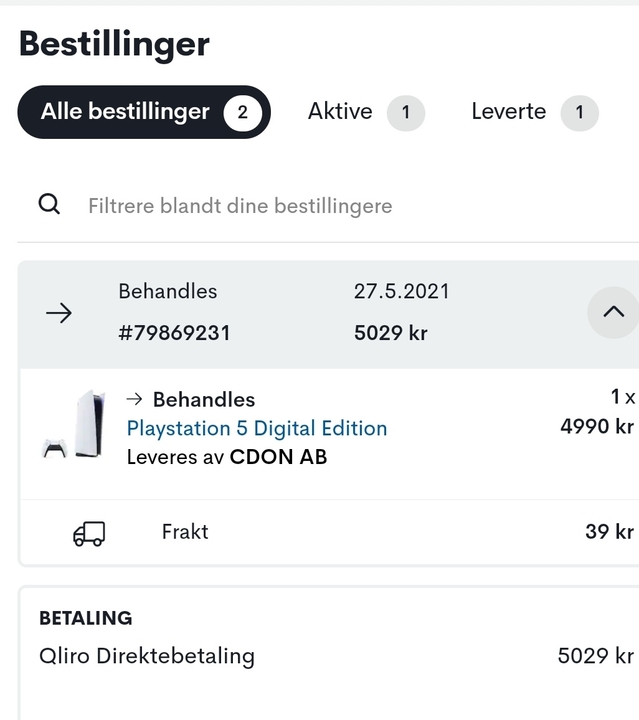Click the count badge on Alle bestillinger
This screenshot has height=720, width=639.
tap(242, 112)
